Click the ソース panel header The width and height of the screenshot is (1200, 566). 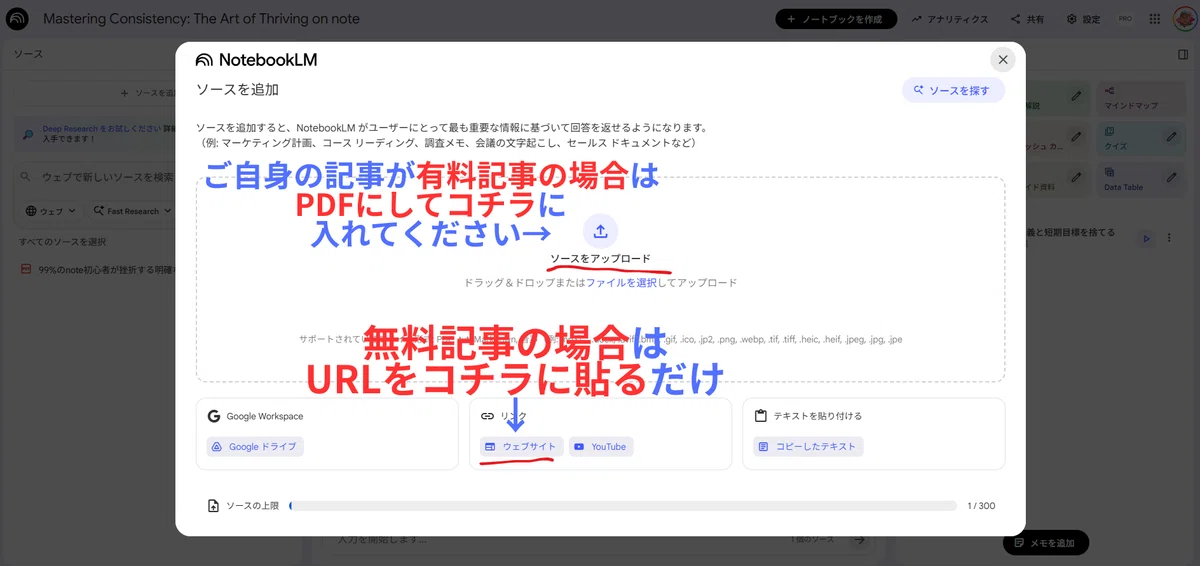point(28,54)
